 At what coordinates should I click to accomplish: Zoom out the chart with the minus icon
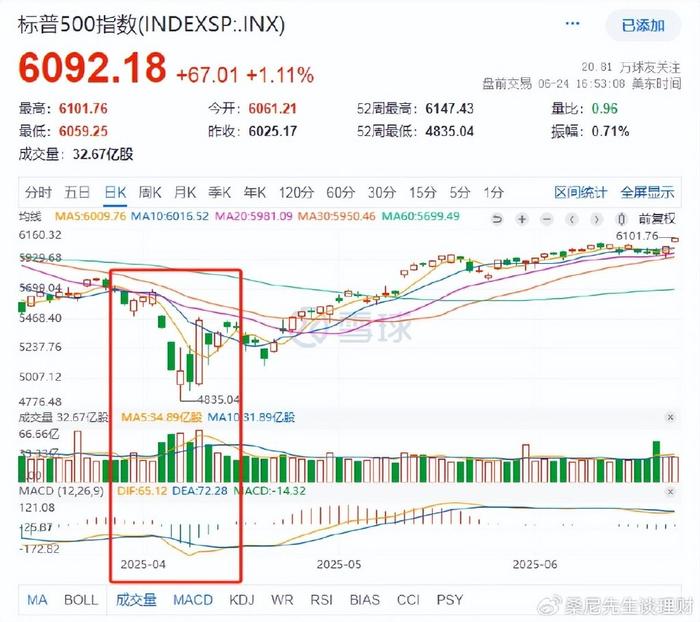click(x=547, y=219)
